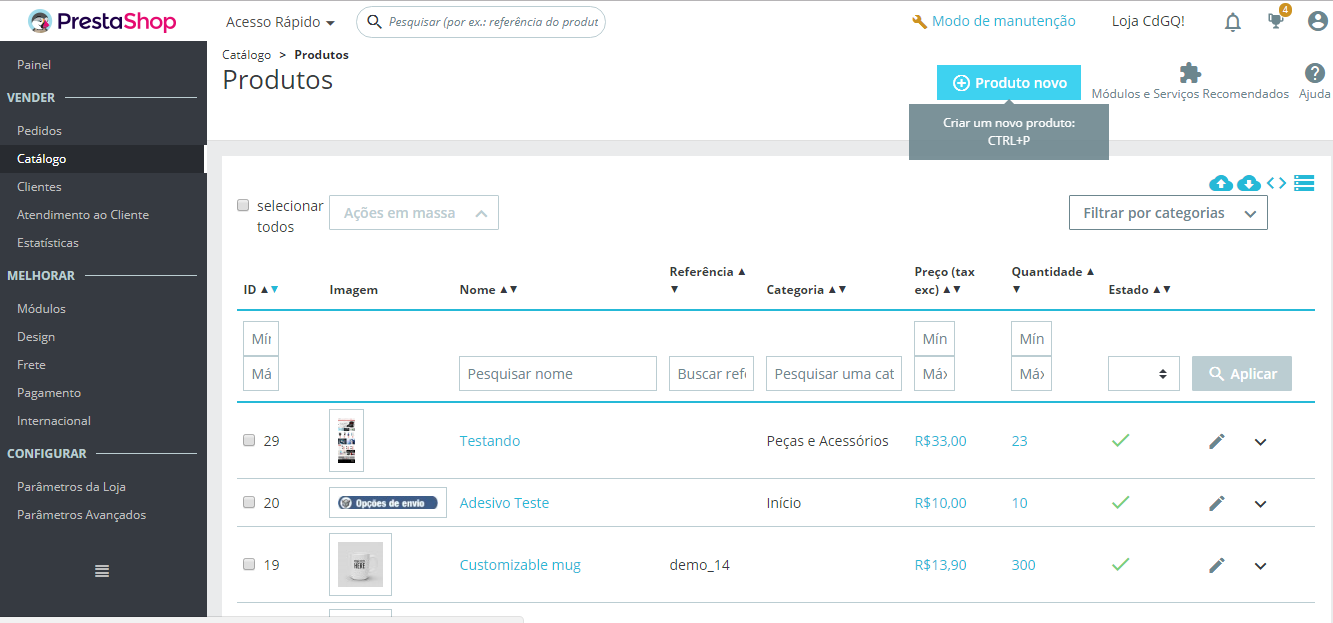Viewport: 1333px width, 623px height.
Task: Show the SQL query code icon
Action: (x=1276, y=183)
